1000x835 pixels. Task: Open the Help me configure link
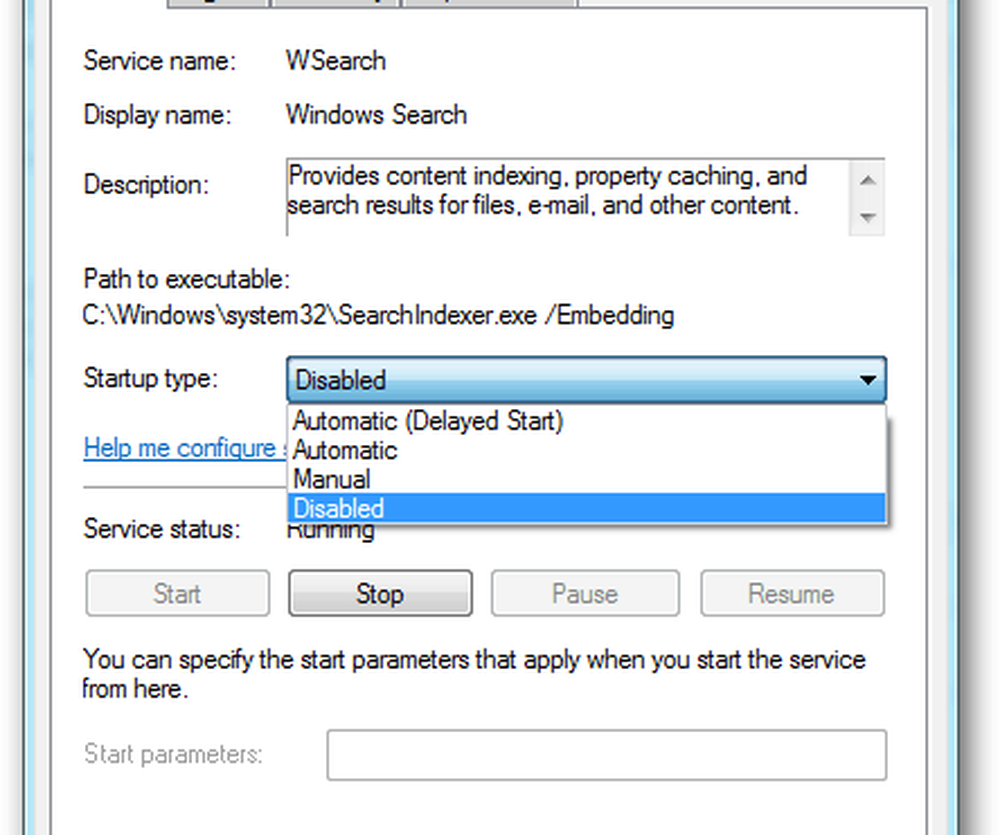tap(178, 448)
